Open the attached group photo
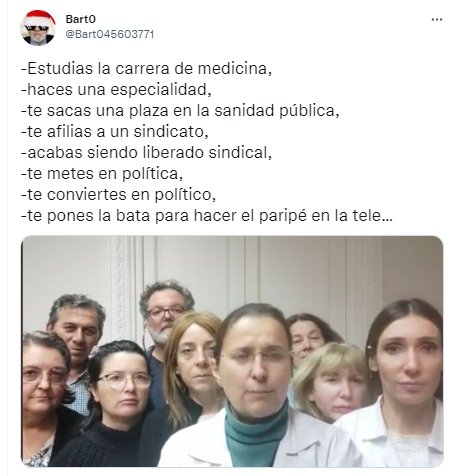The image size is (454, 476). (x=232, y=351)
